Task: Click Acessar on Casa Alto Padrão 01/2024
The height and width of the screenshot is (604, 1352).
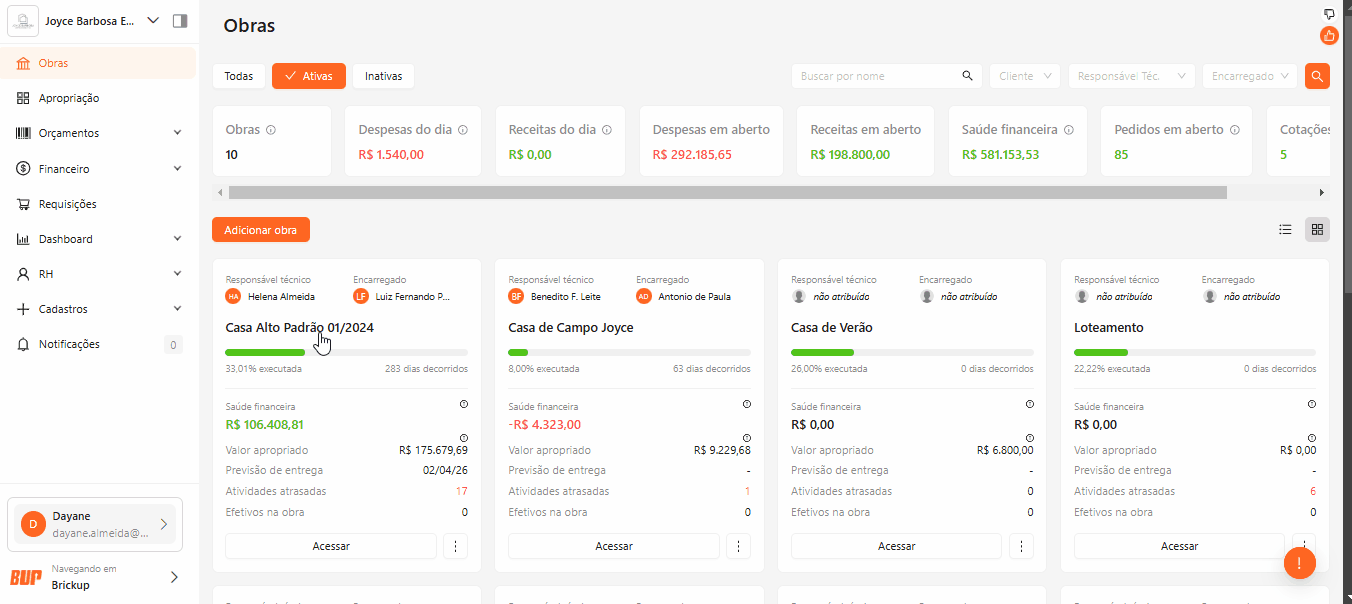Action: [x=331, y=546]
